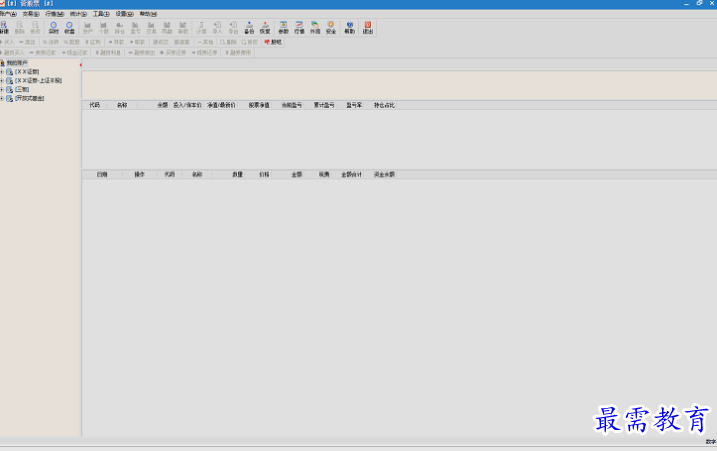The image size is (717, 451).
Task: Click the 收盘 closing price toolbar icon
Action: click(x=69, y=27)
